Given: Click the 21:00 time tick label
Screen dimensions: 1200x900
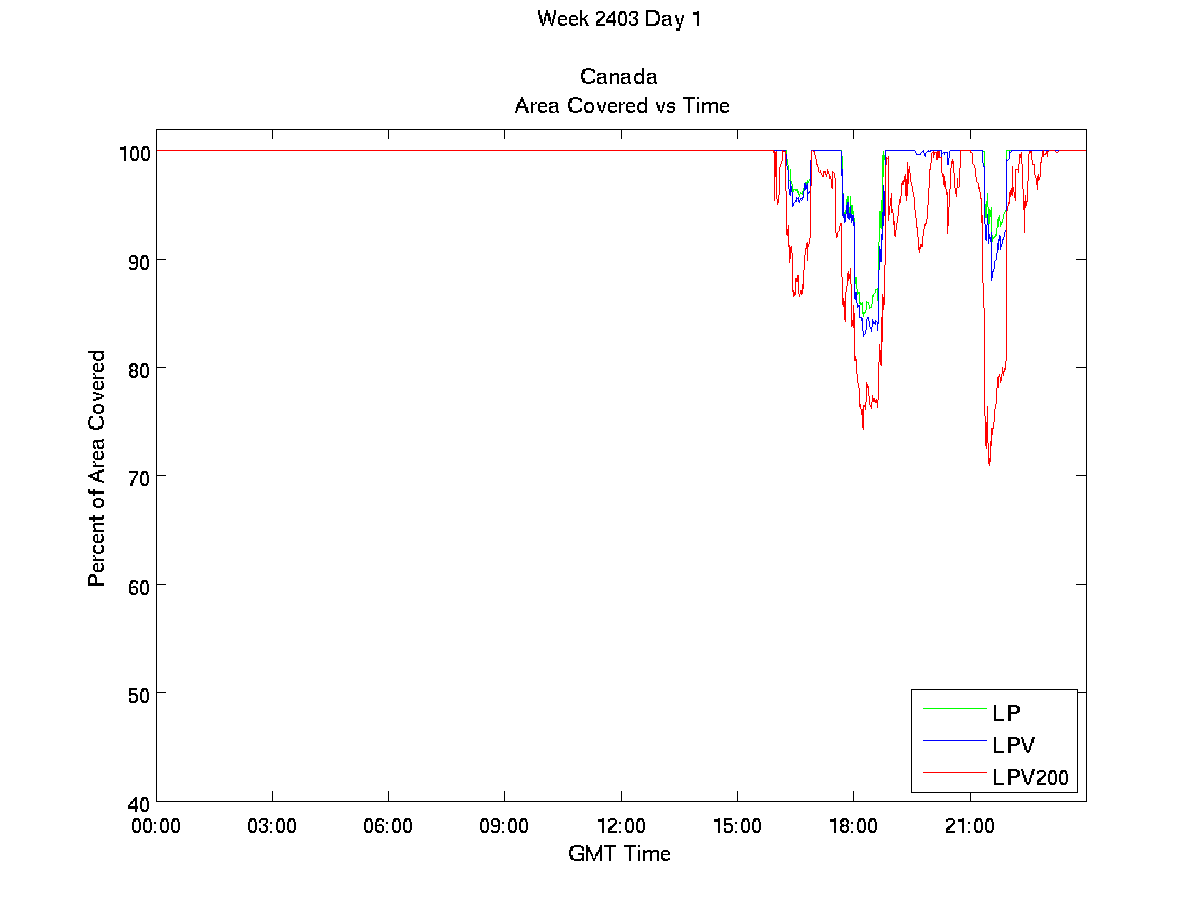Looking at the screenshot, I should 969,827.
